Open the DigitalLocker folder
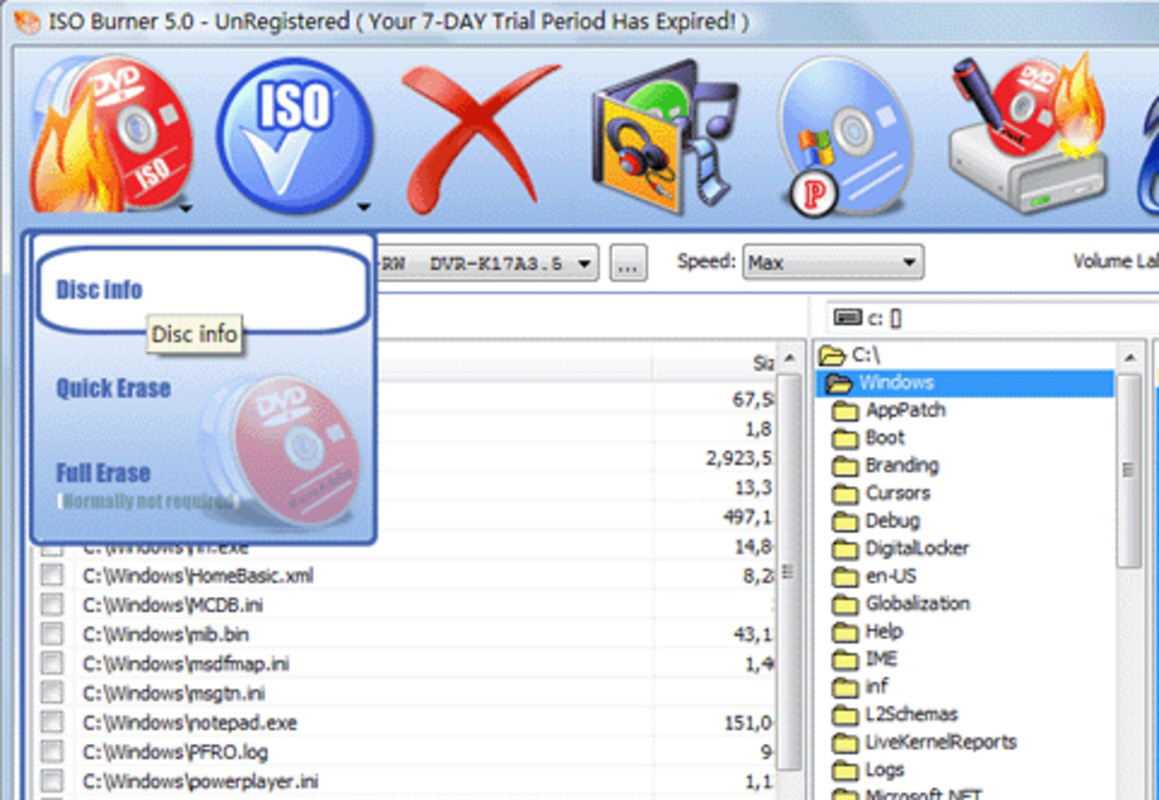Viewport: 1159px width, 800px height. pyautogui.click(x=900, y=549)
